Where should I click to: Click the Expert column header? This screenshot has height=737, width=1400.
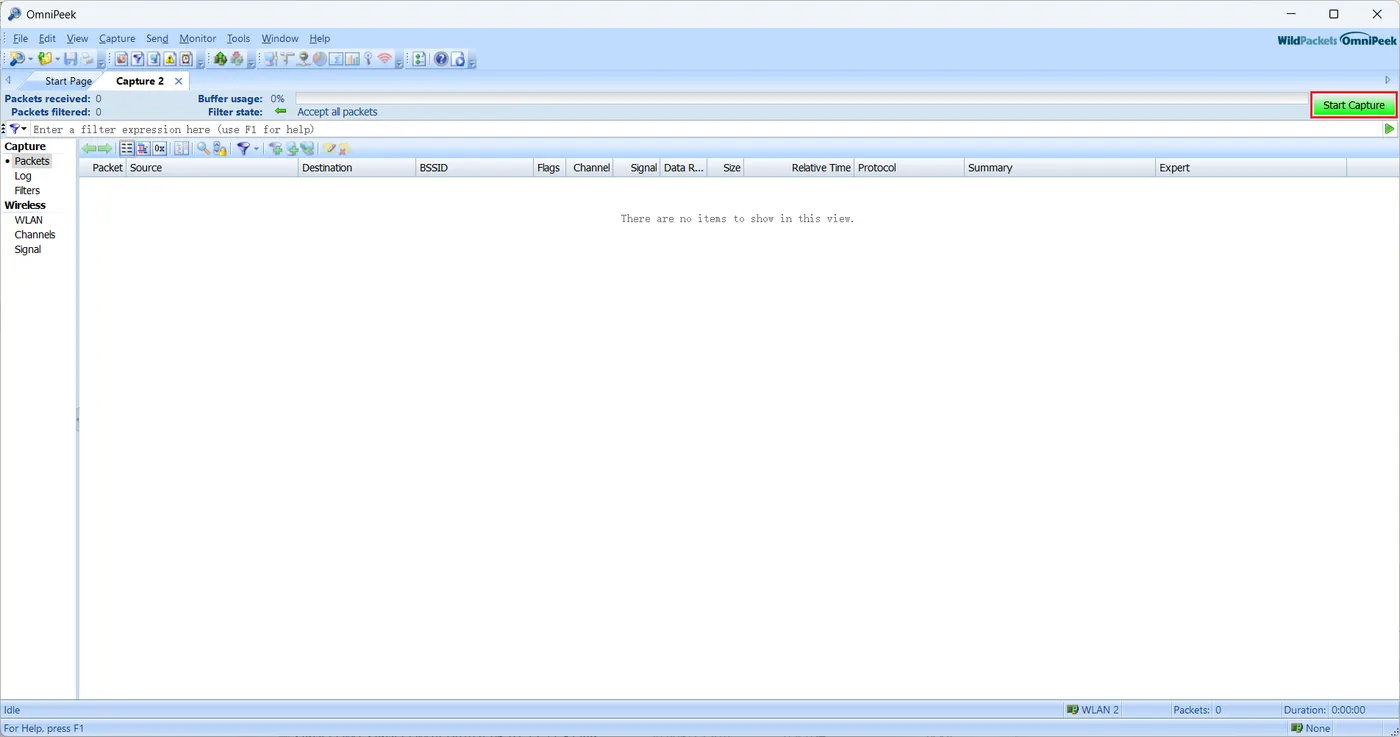coord(1251,168)
